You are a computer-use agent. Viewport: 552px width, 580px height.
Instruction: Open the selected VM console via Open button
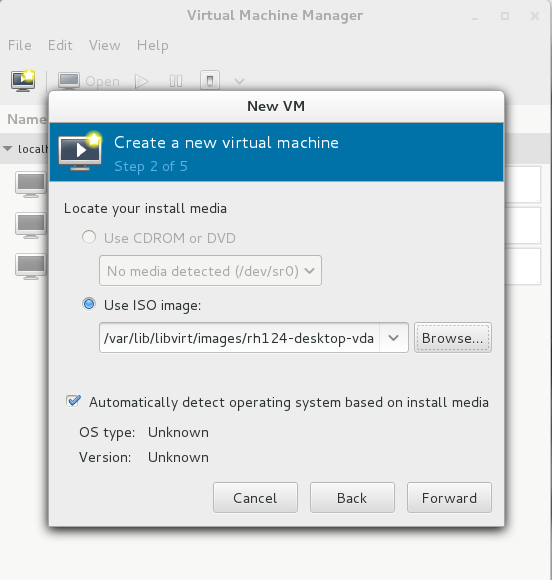[89, 81]
